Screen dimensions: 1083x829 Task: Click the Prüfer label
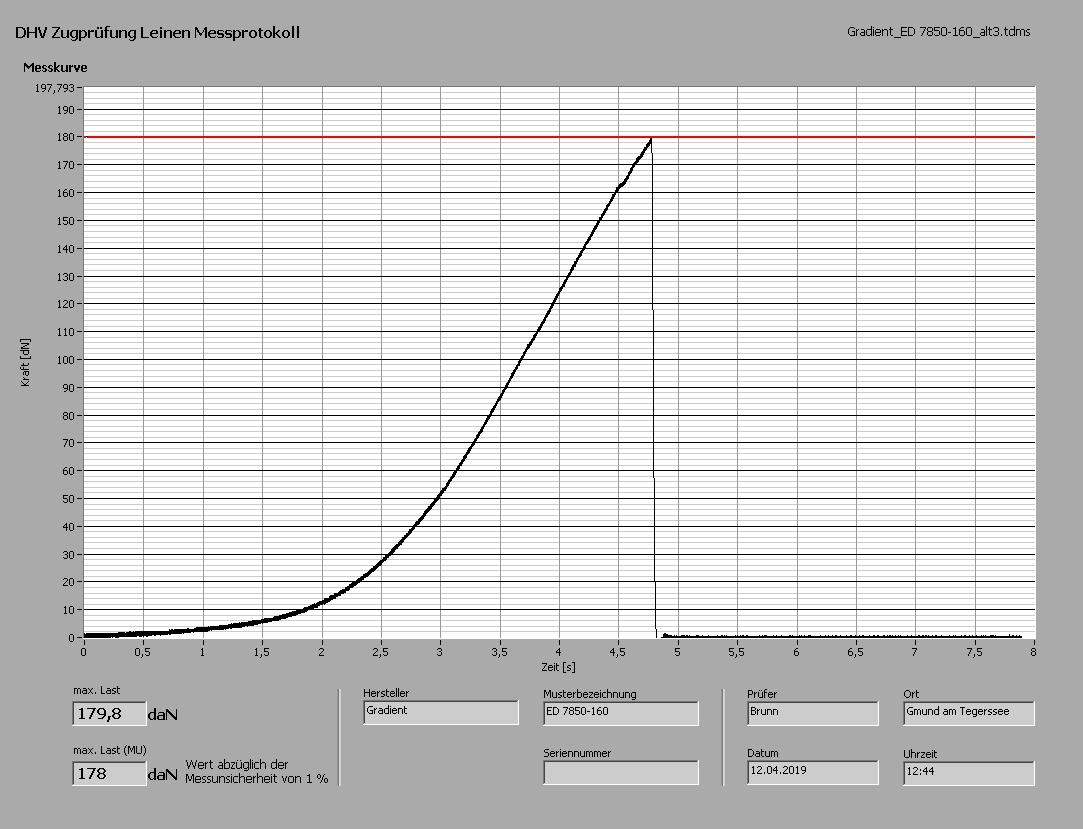(762, 694)
